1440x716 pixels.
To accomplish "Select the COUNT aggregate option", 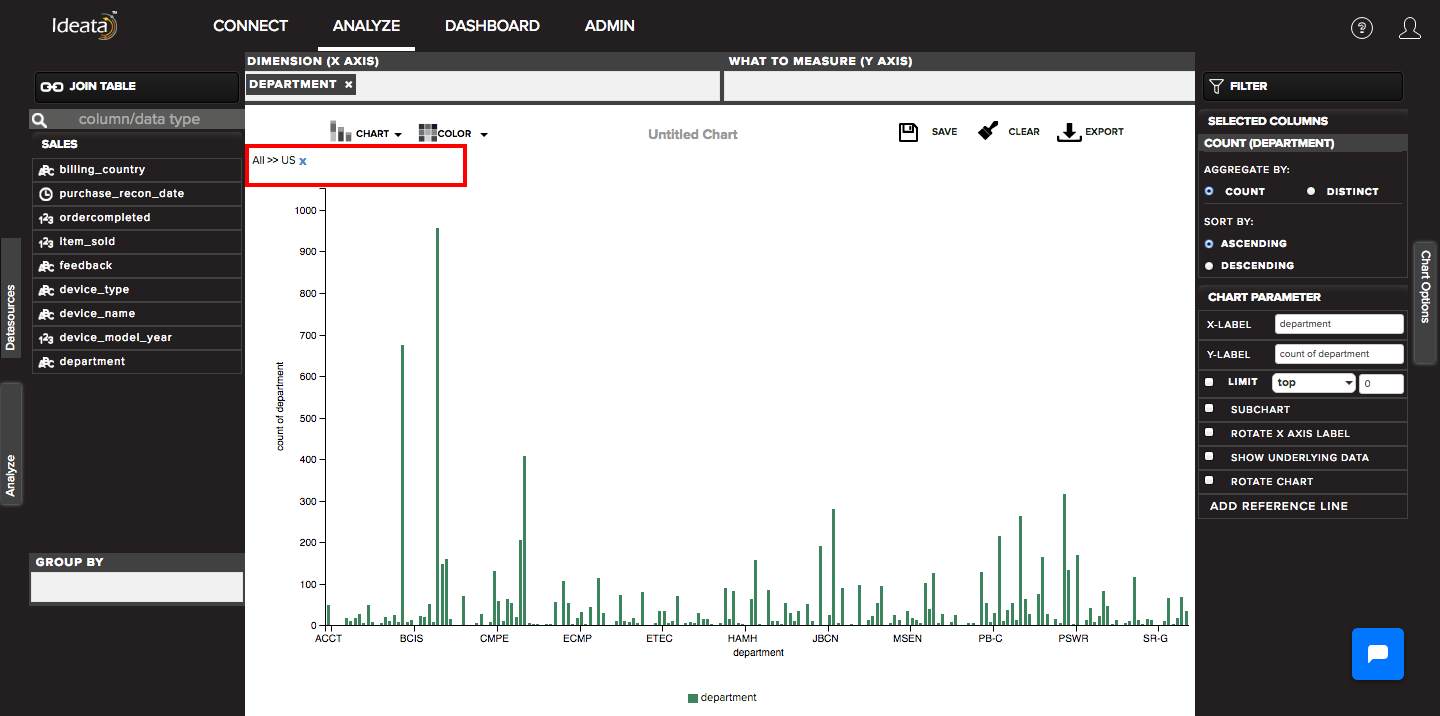I will point(1209,191).
